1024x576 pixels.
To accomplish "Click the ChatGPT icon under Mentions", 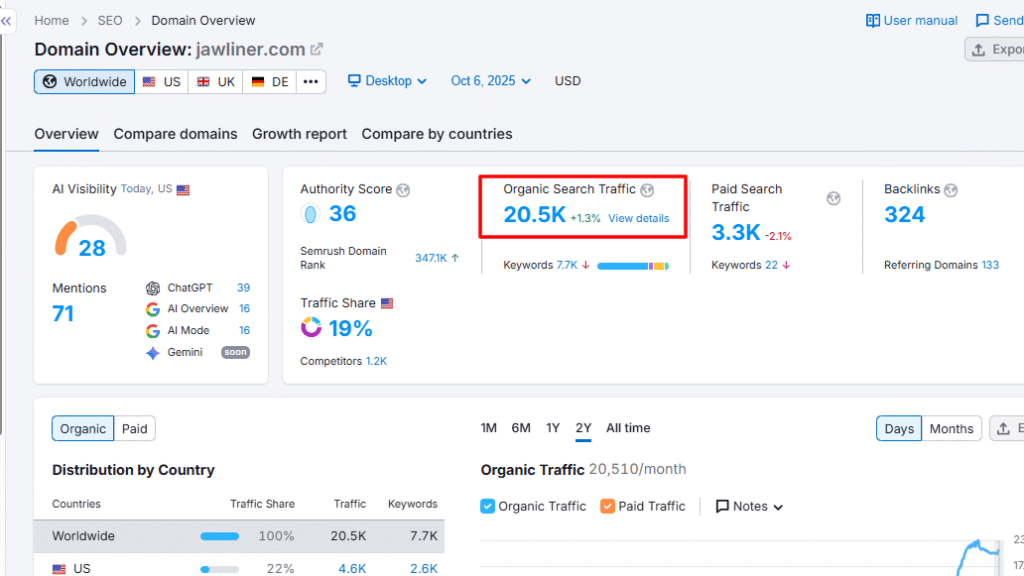I will tap(153, 288).
